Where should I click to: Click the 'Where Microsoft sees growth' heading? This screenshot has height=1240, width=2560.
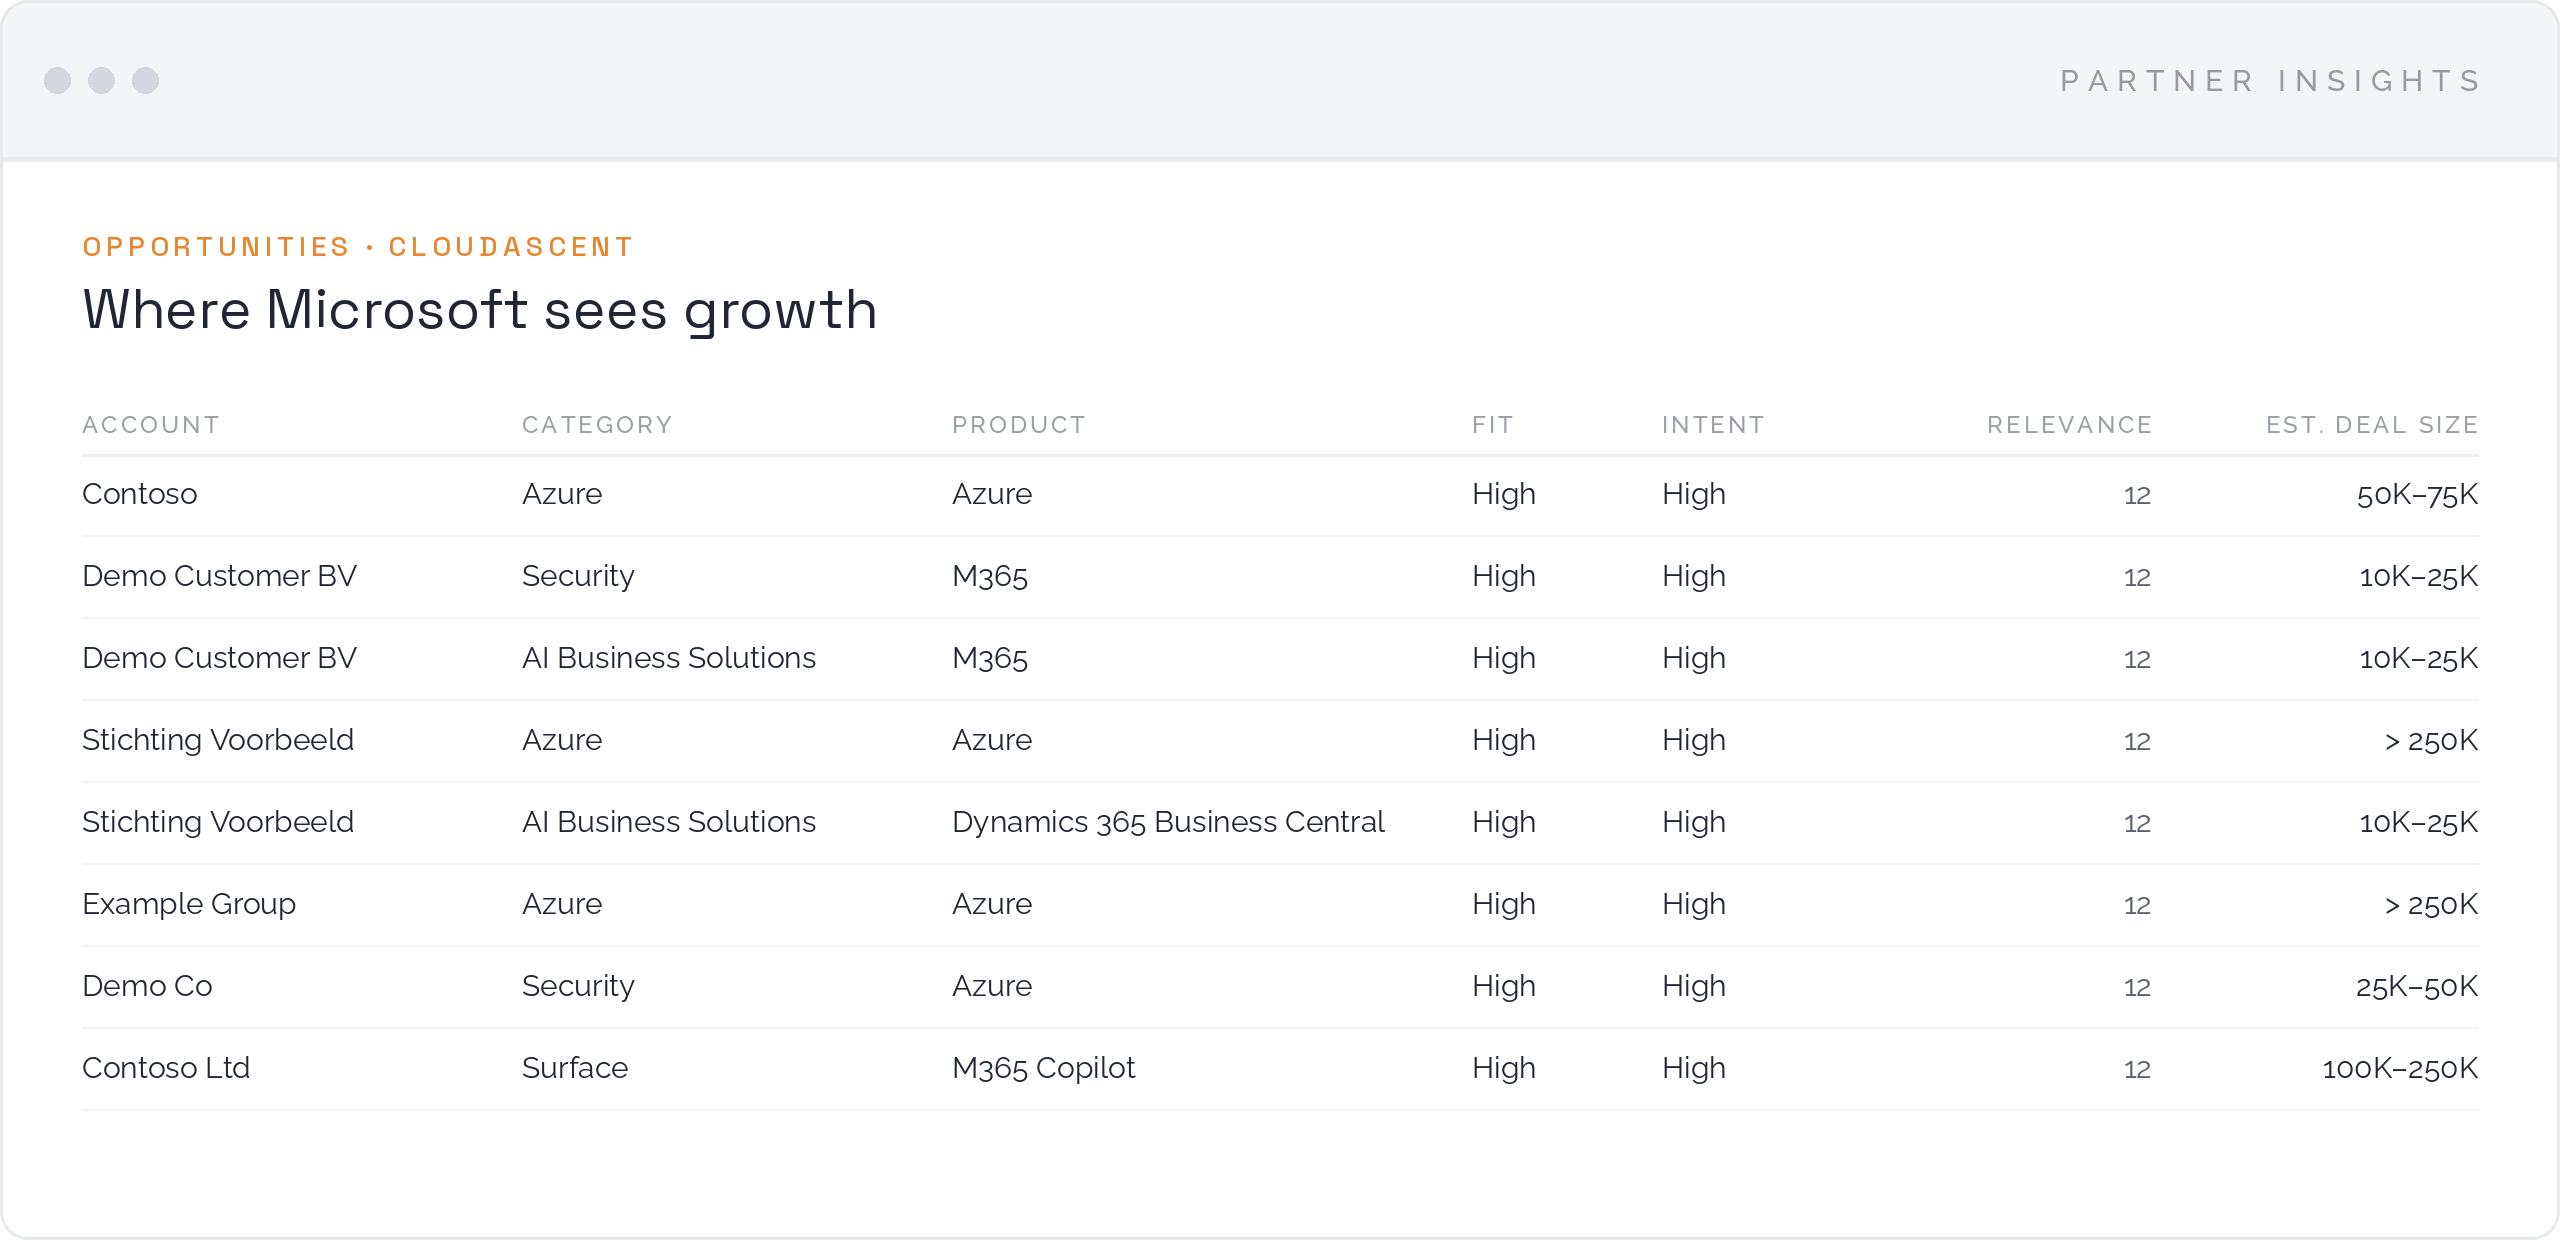480,309
